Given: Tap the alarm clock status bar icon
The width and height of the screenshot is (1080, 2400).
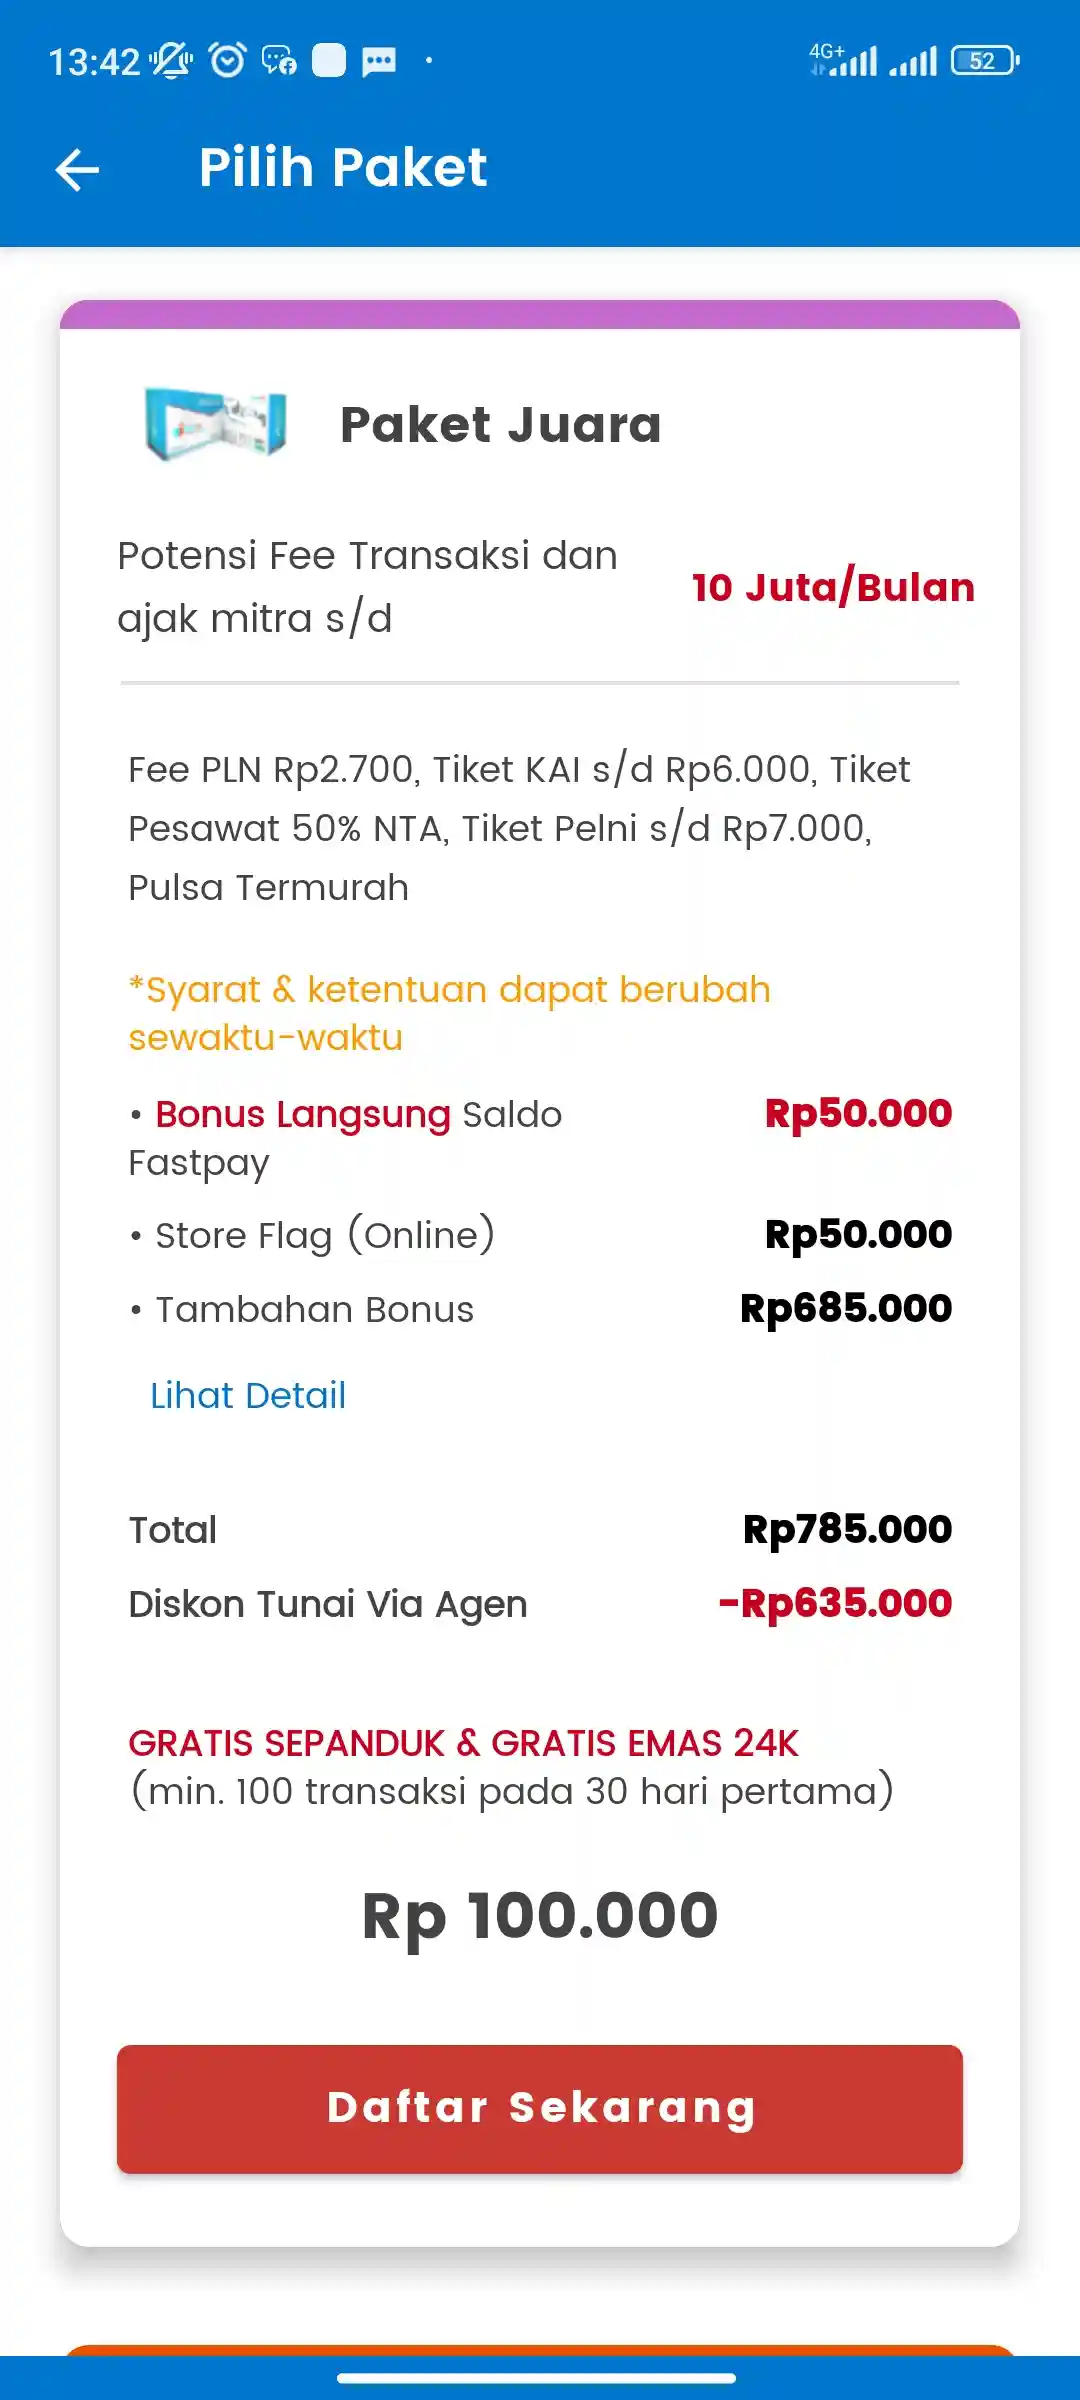Looking at the screenshot, I should 228,60.
